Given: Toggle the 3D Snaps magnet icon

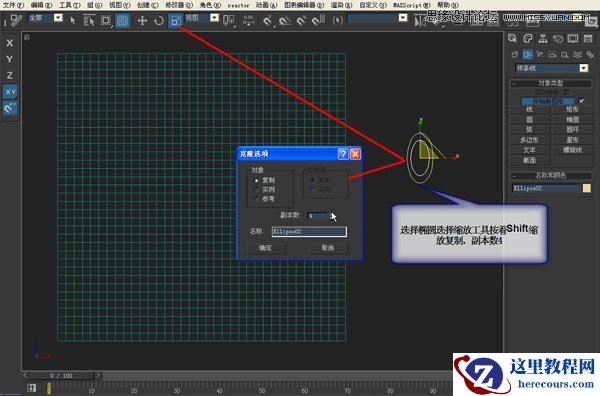Looking at the screenshot, I should coord(267,21).
